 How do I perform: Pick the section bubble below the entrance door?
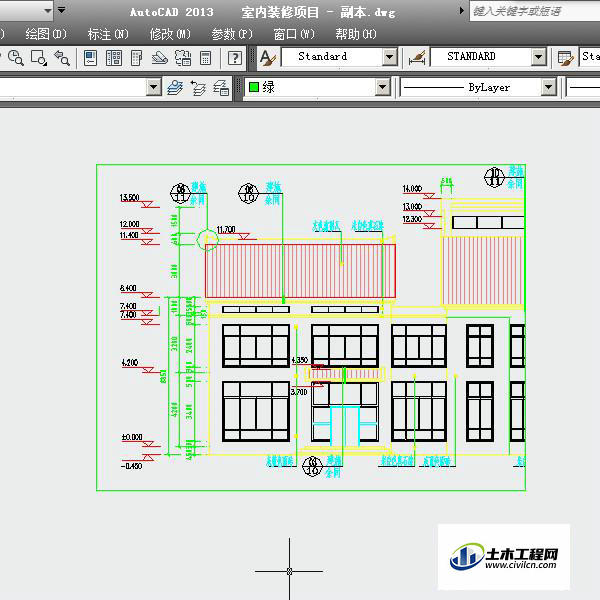pyautogui.click(x=312, y=466)
